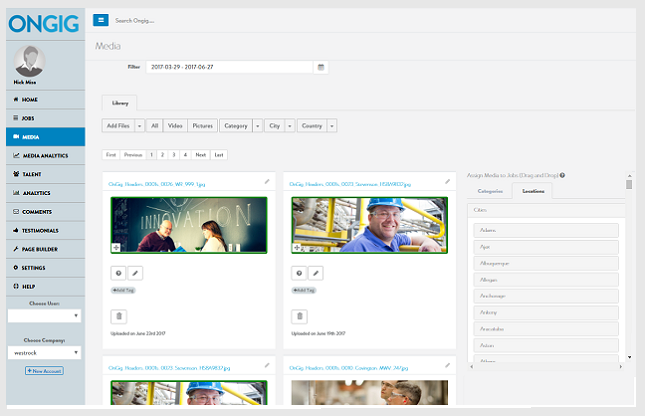
Task: Click the date range filter field
Action: [x=230, y=67]
